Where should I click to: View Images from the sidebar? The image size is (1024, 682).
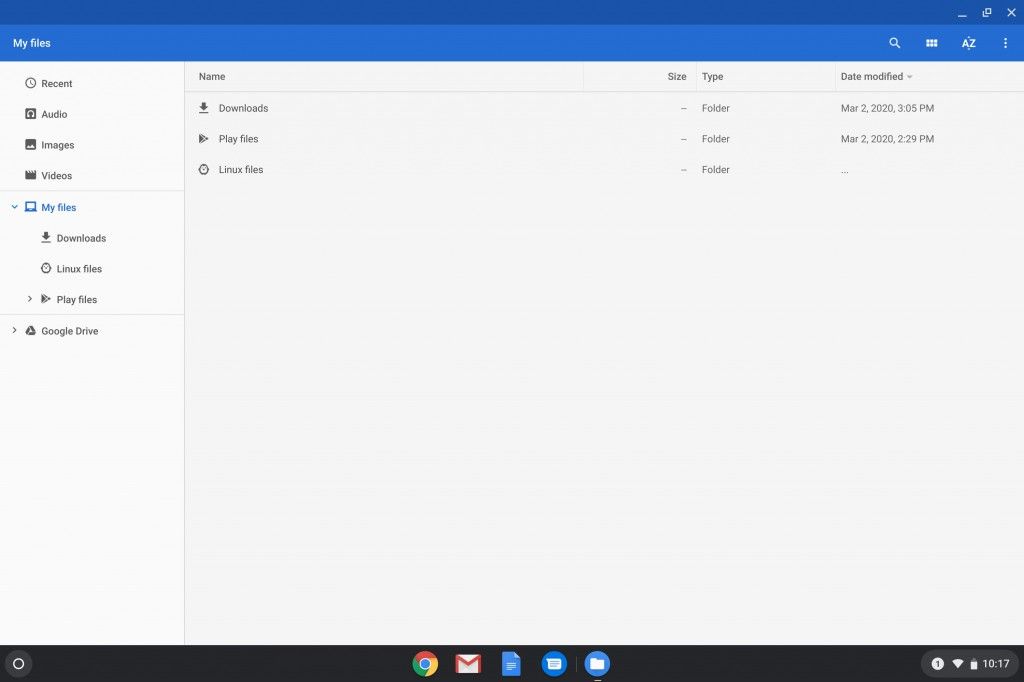click(57, 144)
